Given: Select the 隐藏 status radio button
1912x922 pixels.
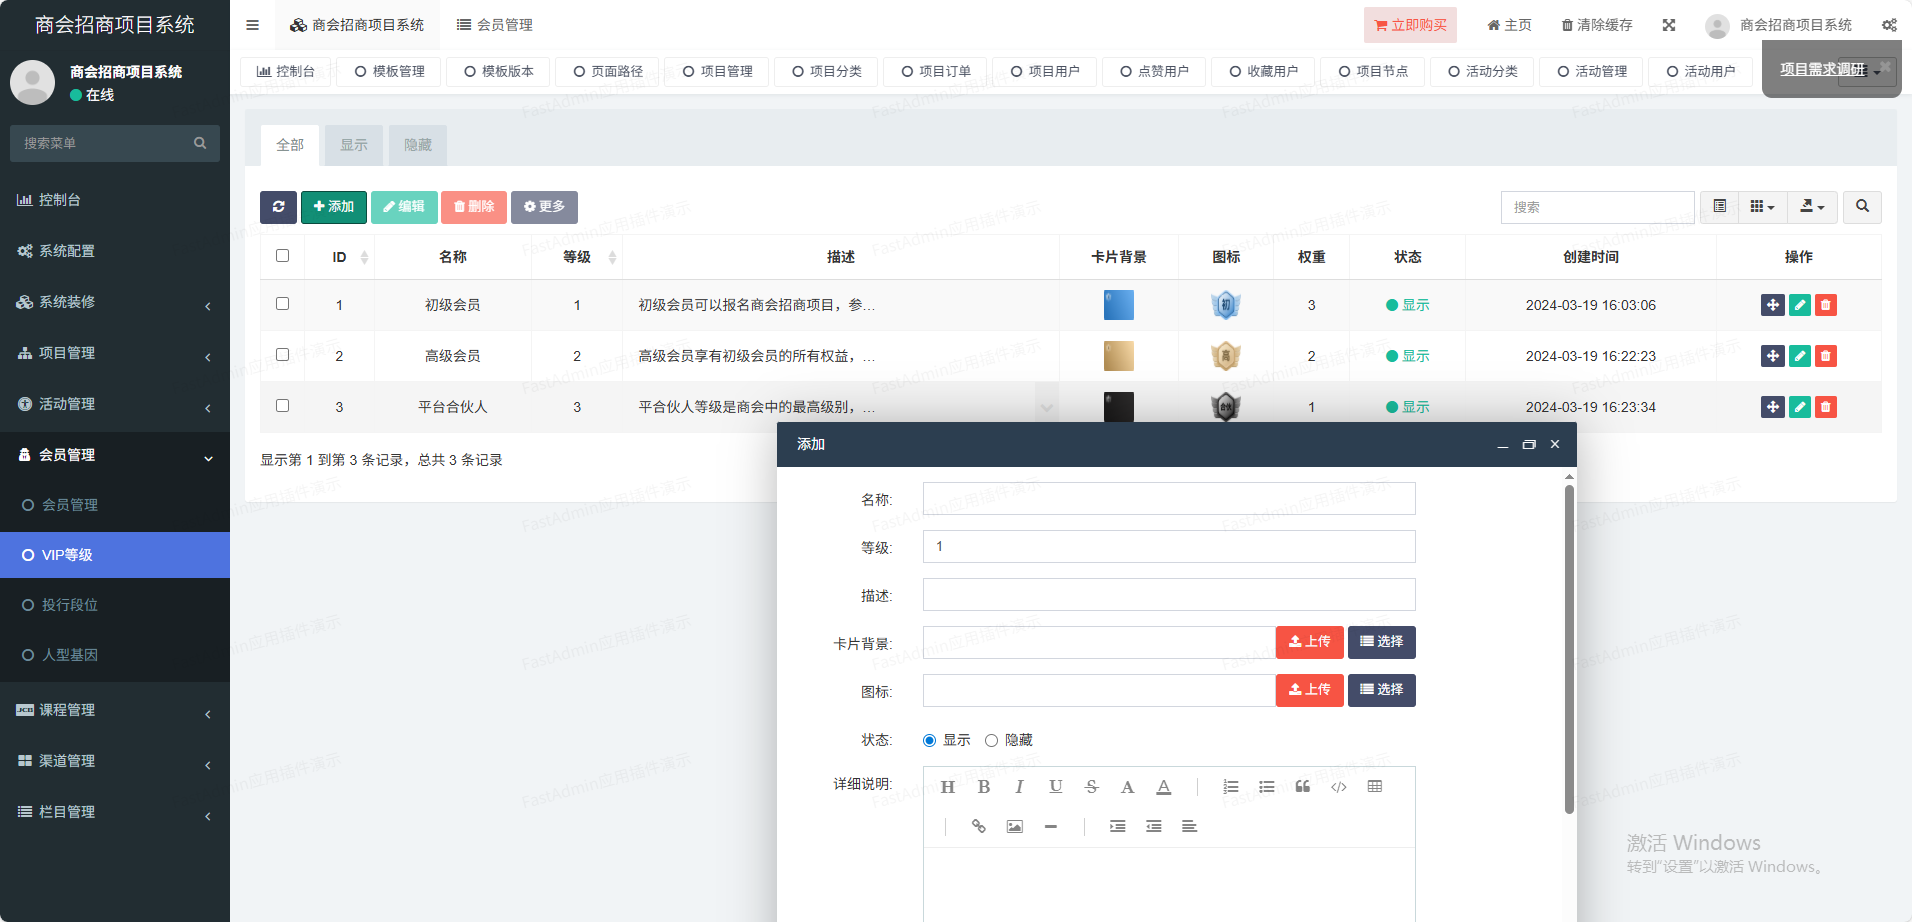Looking at the screenshot, I should (991, 740).
